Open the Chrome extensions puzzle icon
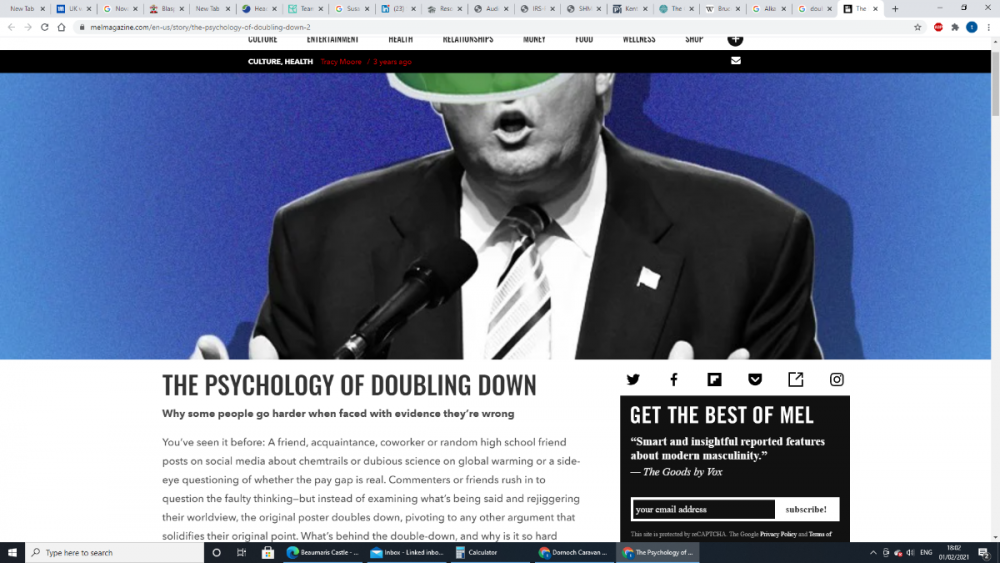Viewport: 1000px width, 563px height. click(955, 27)
